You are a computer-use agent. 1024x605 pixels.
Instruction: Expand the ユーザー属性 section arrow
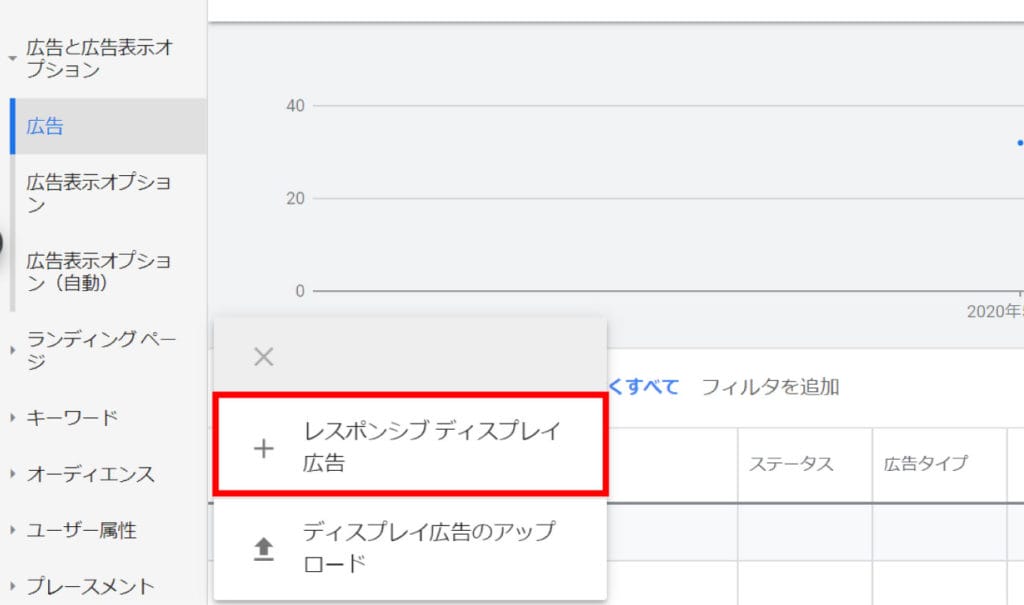tap(11, 531)
